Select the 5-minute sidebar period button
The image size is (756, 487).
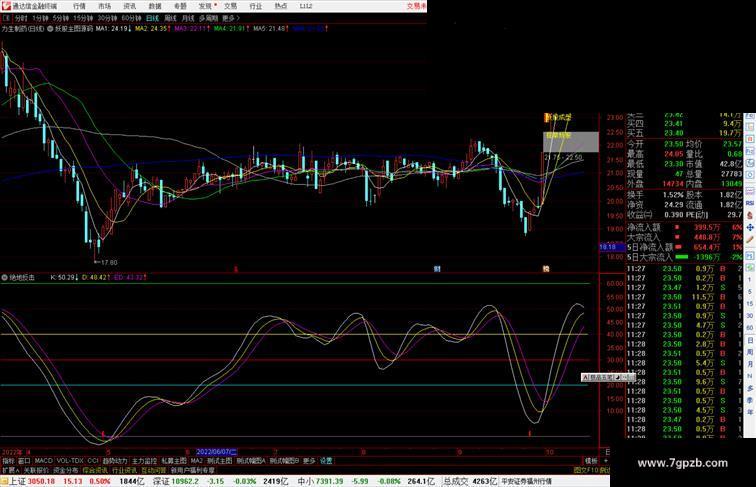pyautogui.click(x=750, y=292)
